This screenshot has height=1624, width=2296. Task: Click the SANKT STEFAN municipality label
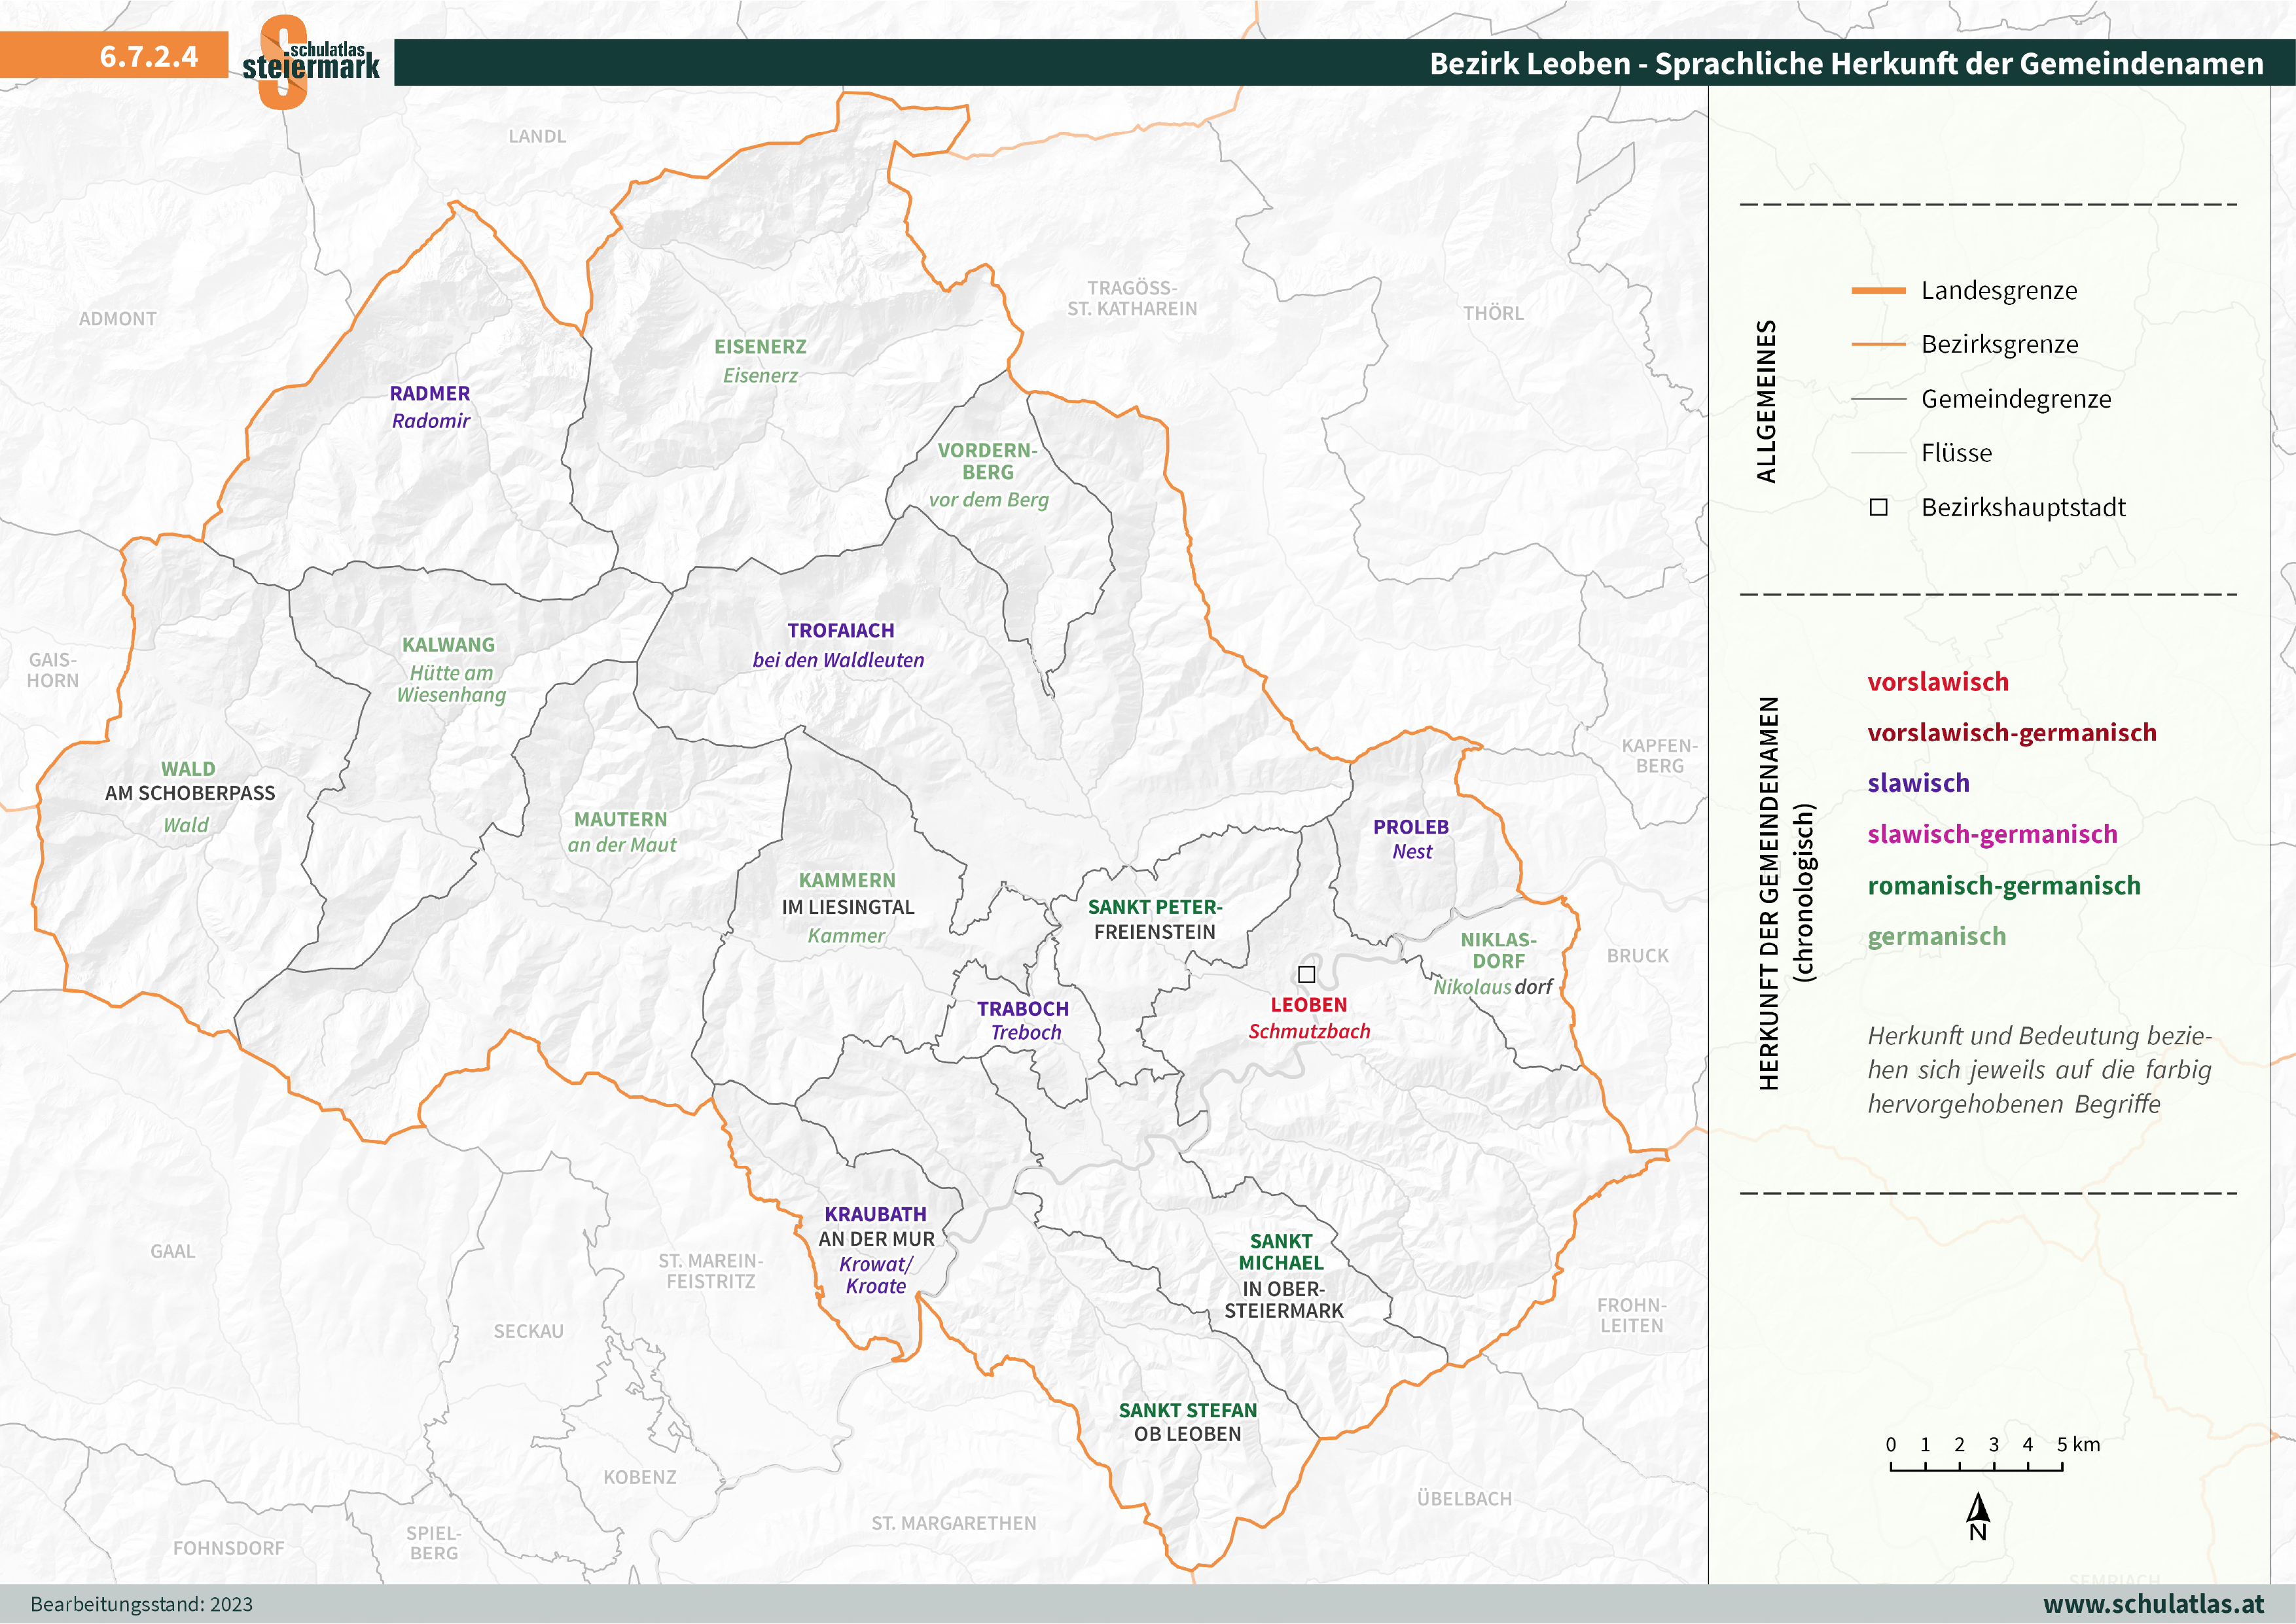click(1187, 1410)
